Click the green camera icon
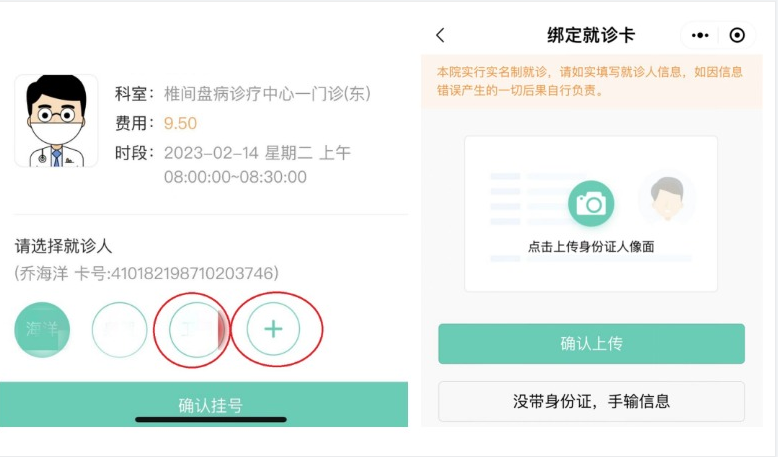This screenshot has width=778, height=457. point(591,204)
